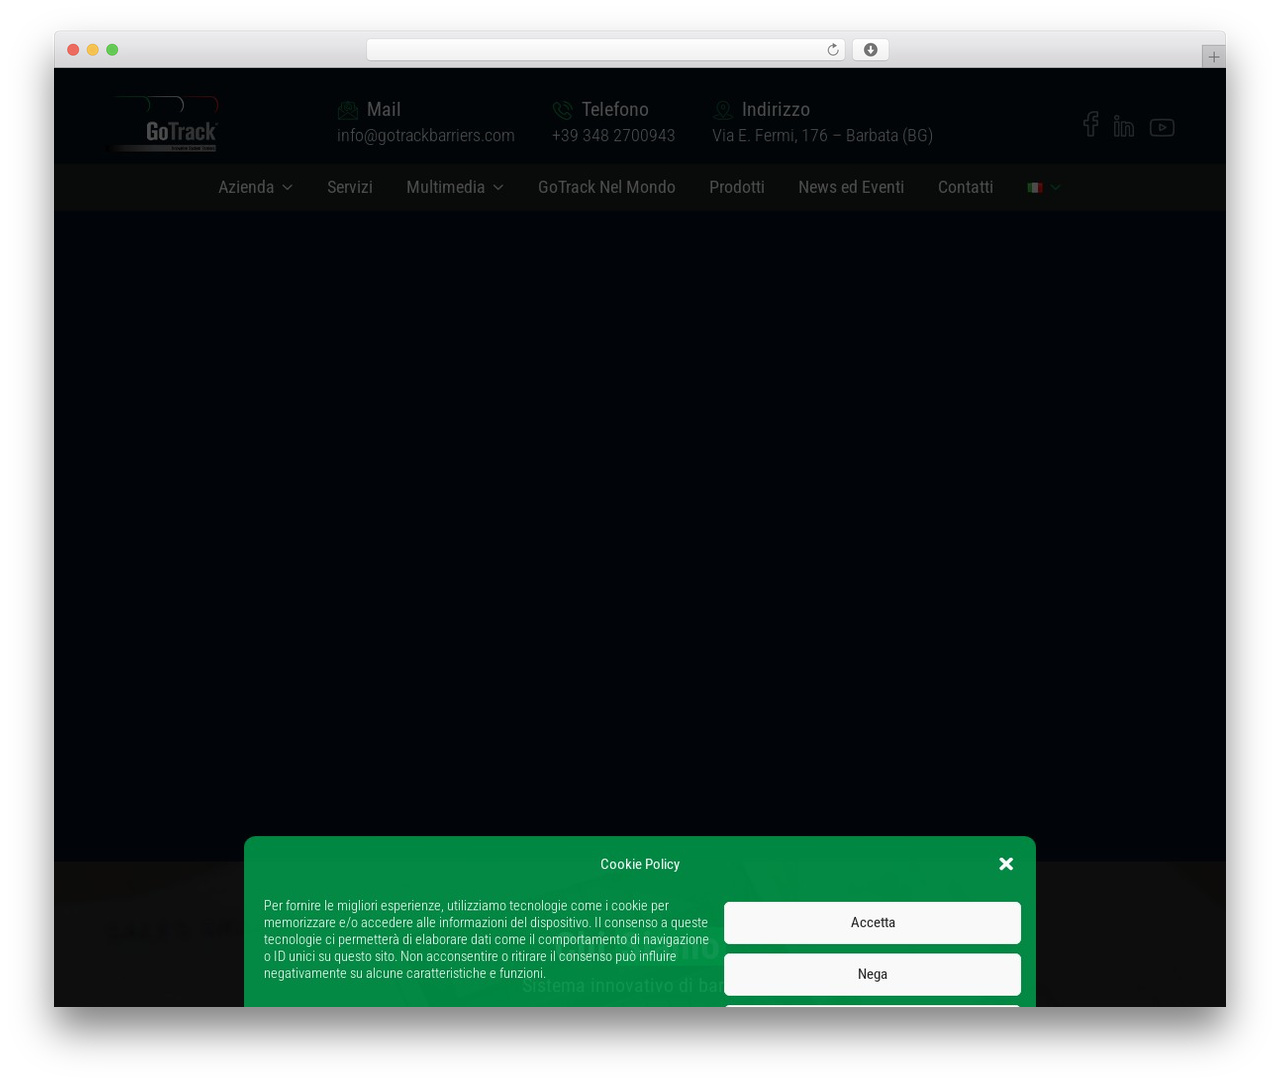Click the browser address bar
The width and height of the screenshot is (1280, 1084).
pyautogui.click(x=606, y=50)
